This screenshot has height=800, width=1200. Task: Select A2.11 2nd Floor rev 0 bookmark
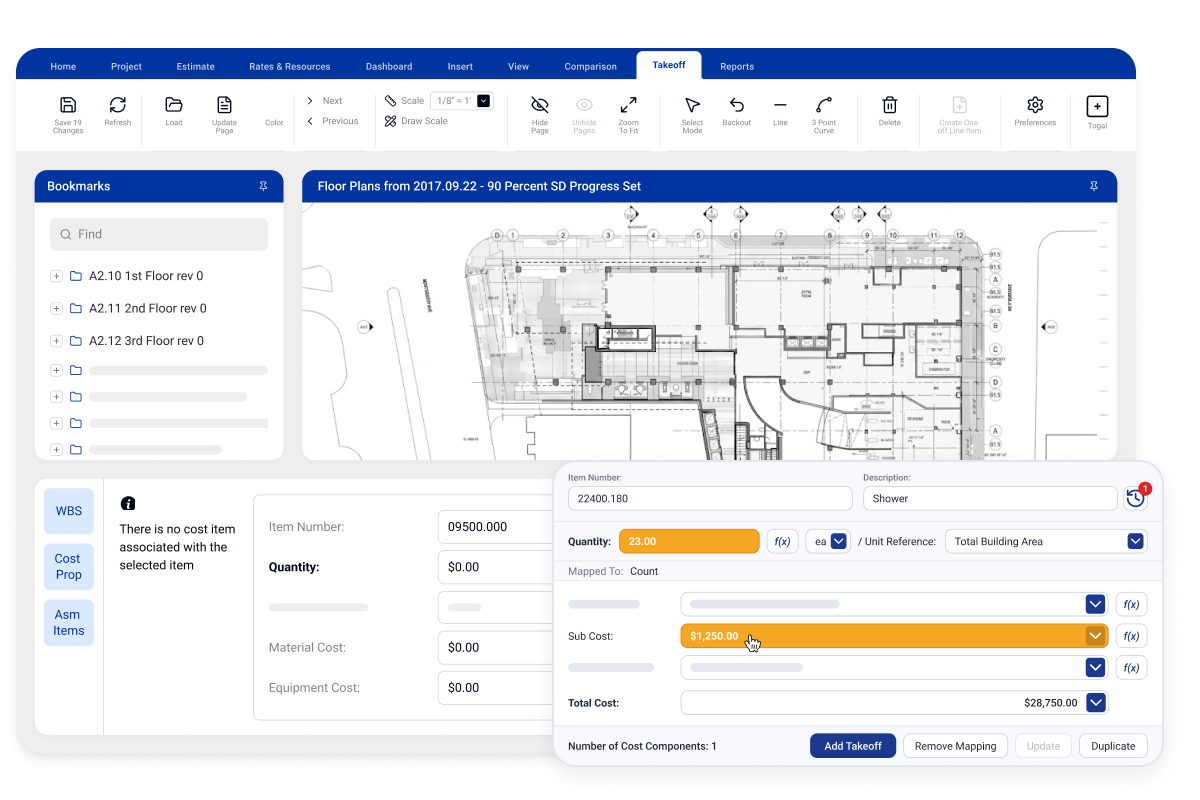[148, 308]
